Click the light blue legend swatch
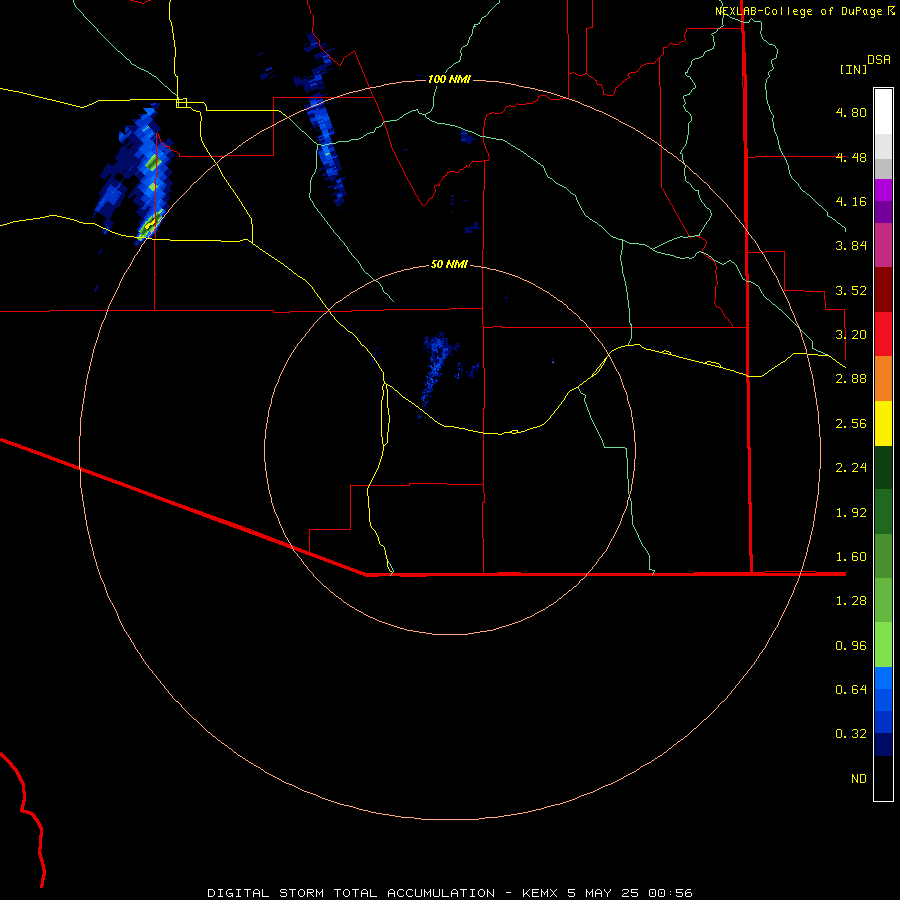The image size is (900, 900). coord(883,678)
